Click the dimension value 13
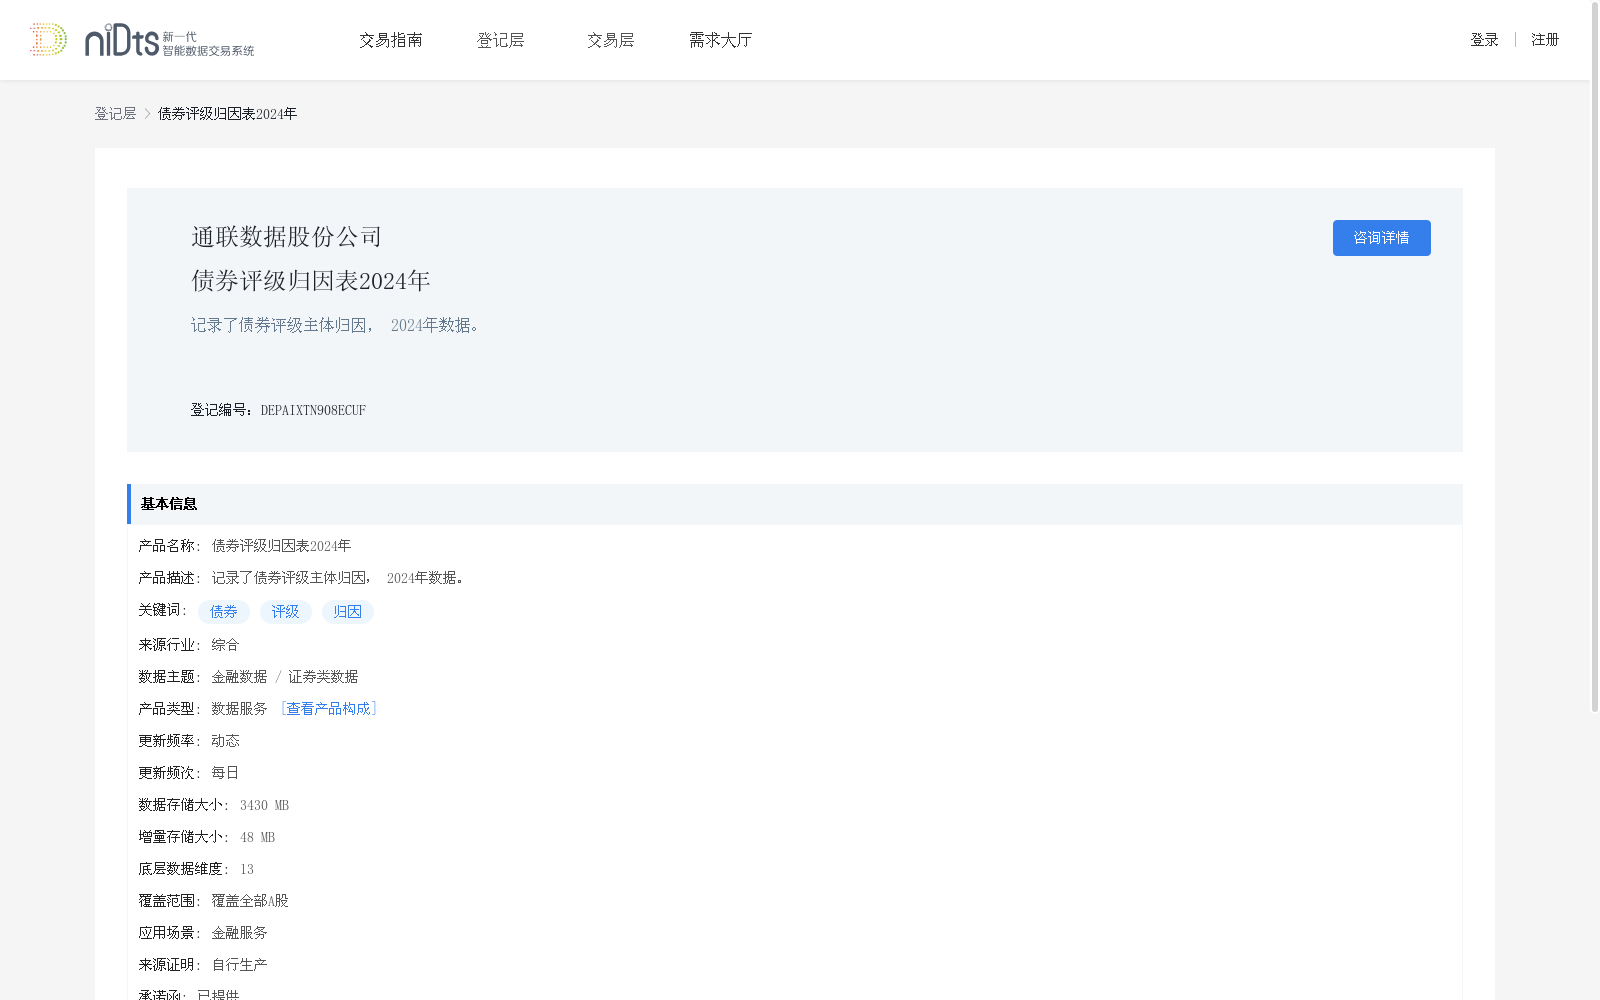1600x1000 pixels. point(247,869)
